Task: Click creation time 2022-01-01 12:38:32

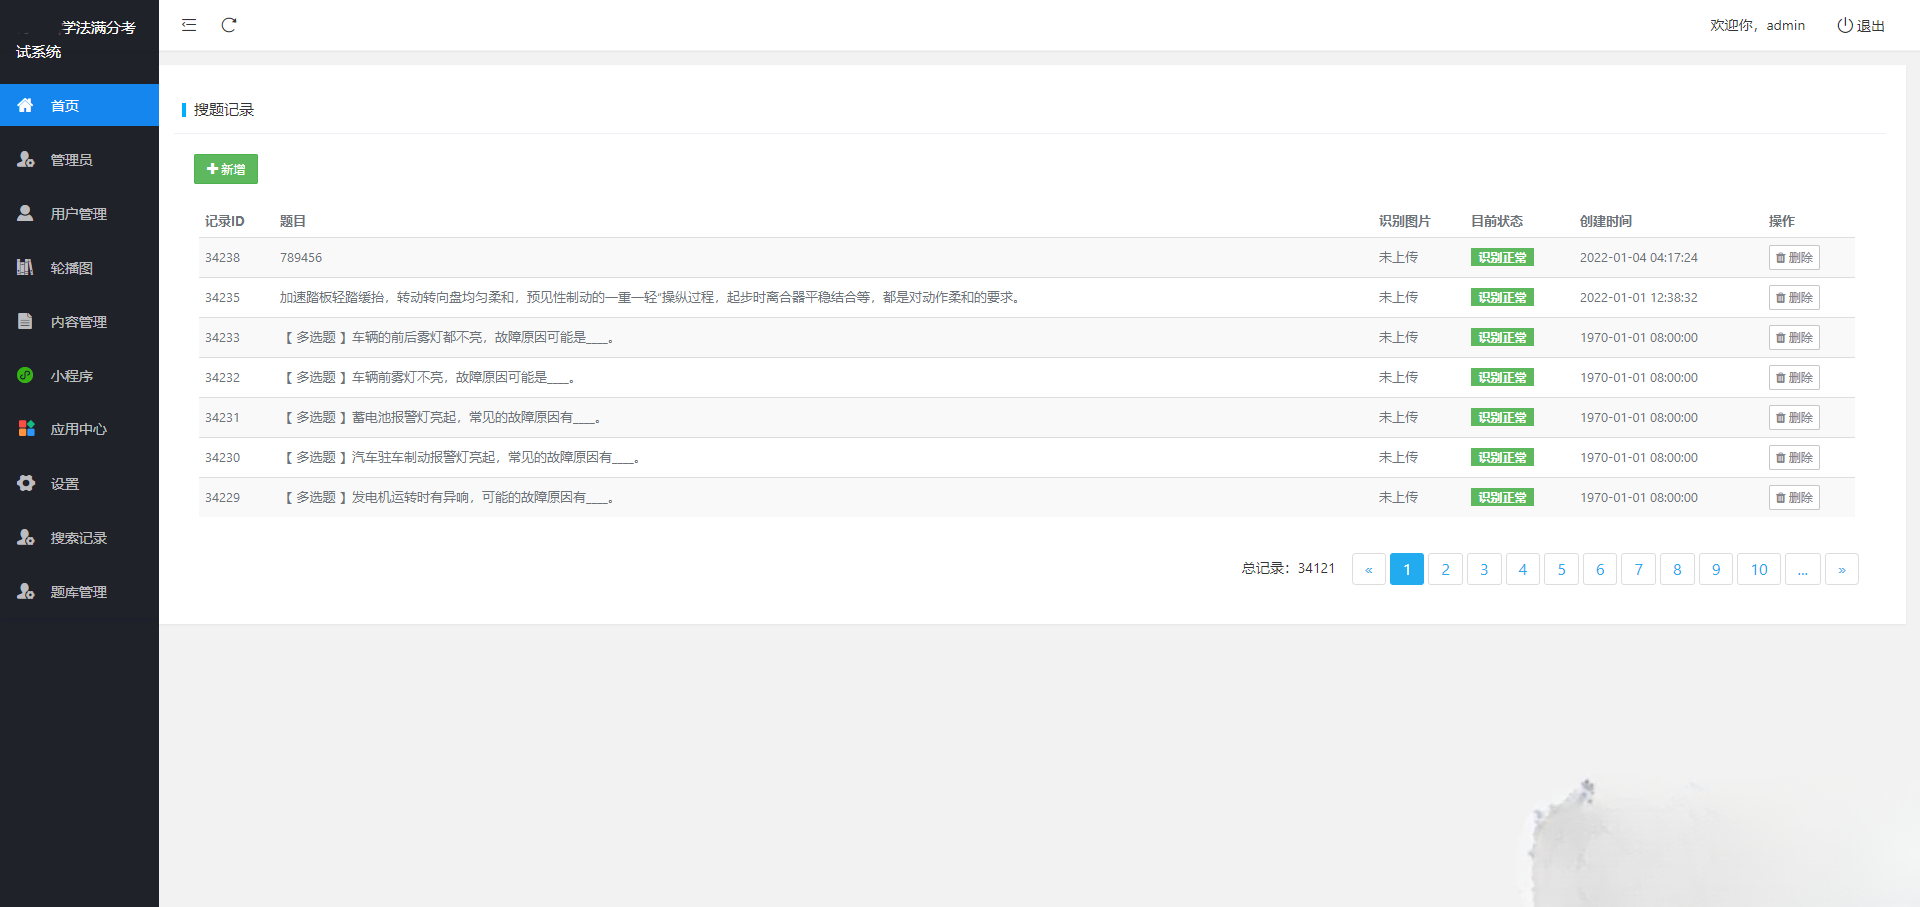Action: click(x=1639, y=297)
